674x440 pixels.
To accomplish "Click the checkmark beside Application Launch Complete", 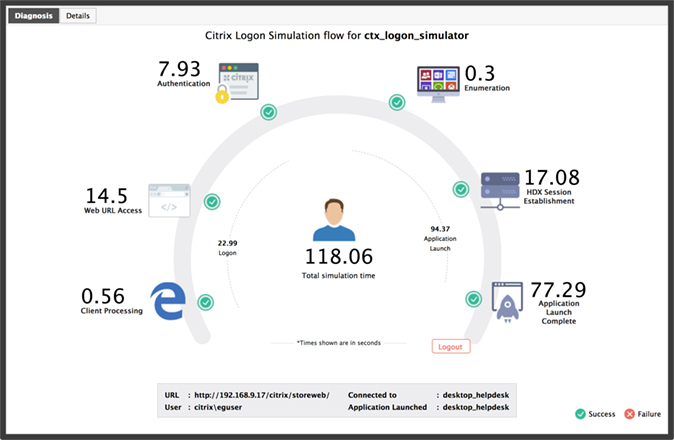I will point(474,299).
